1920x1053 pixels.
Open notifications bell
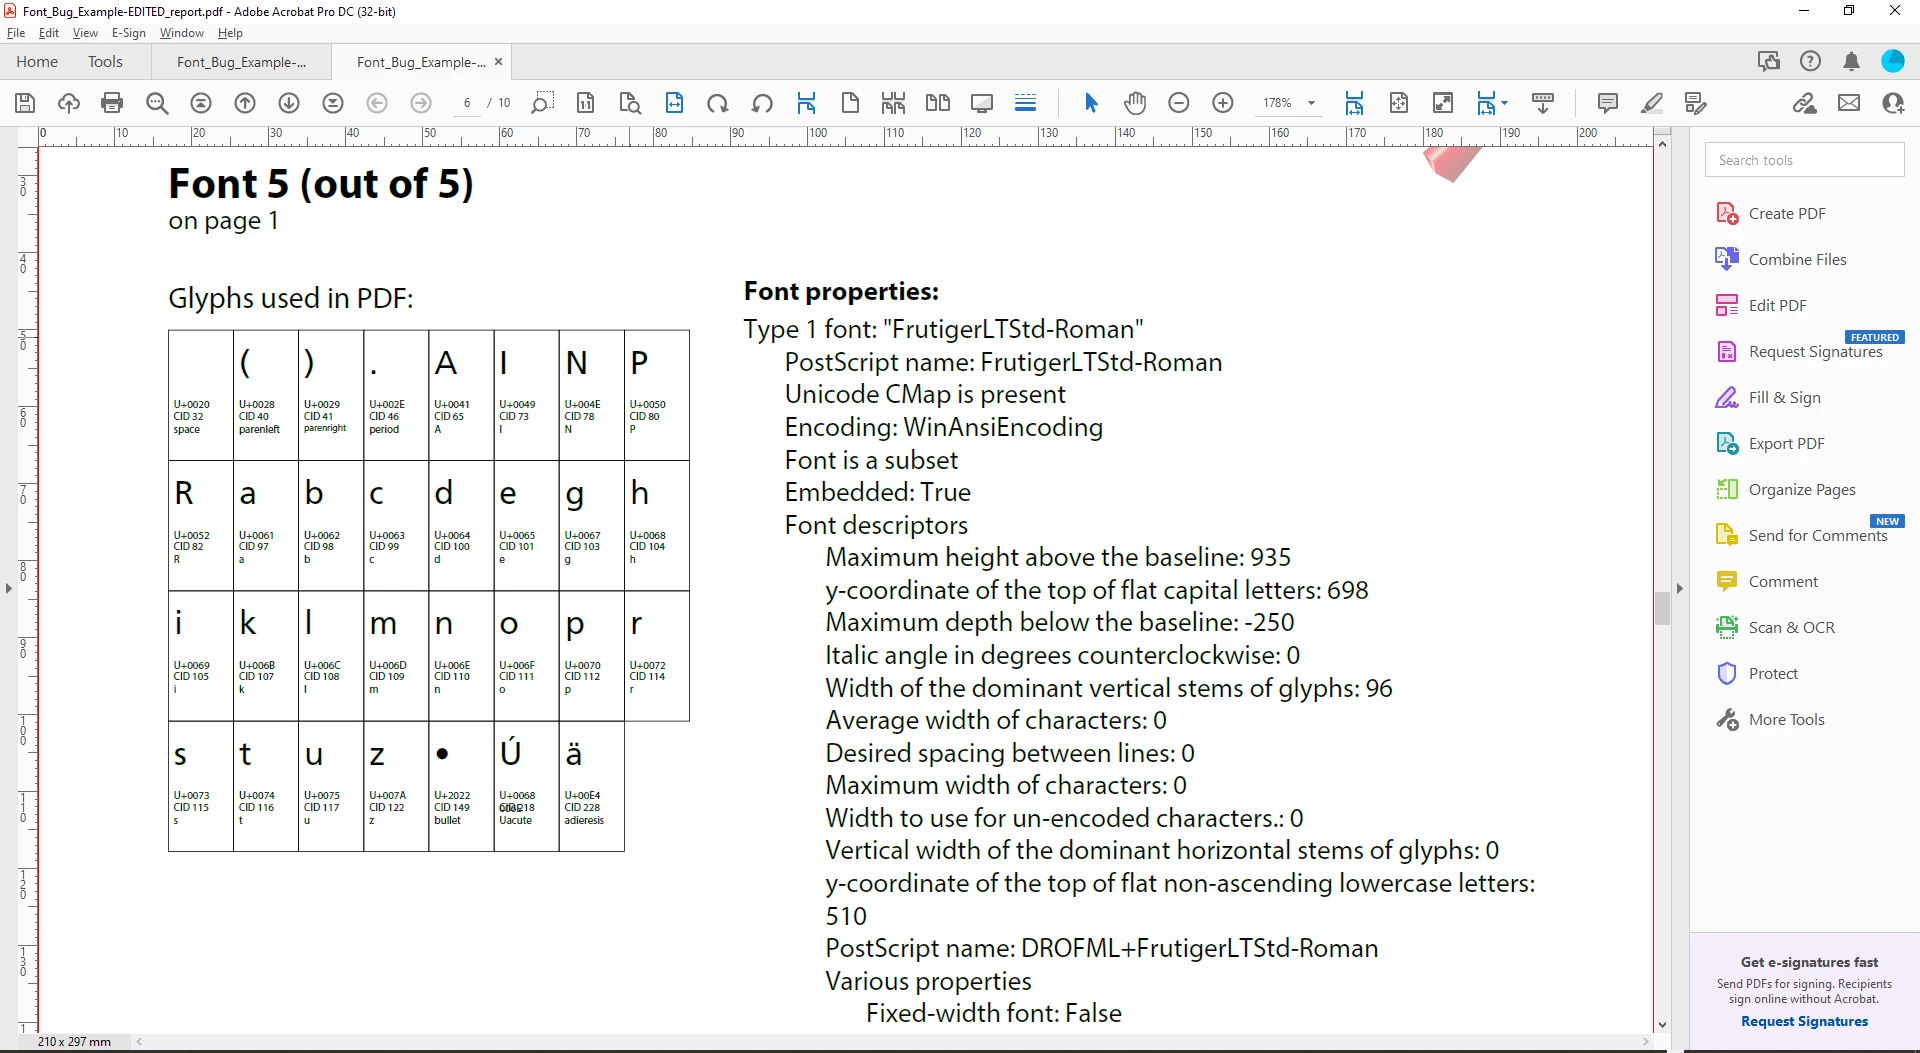[x=1851, y=61]
